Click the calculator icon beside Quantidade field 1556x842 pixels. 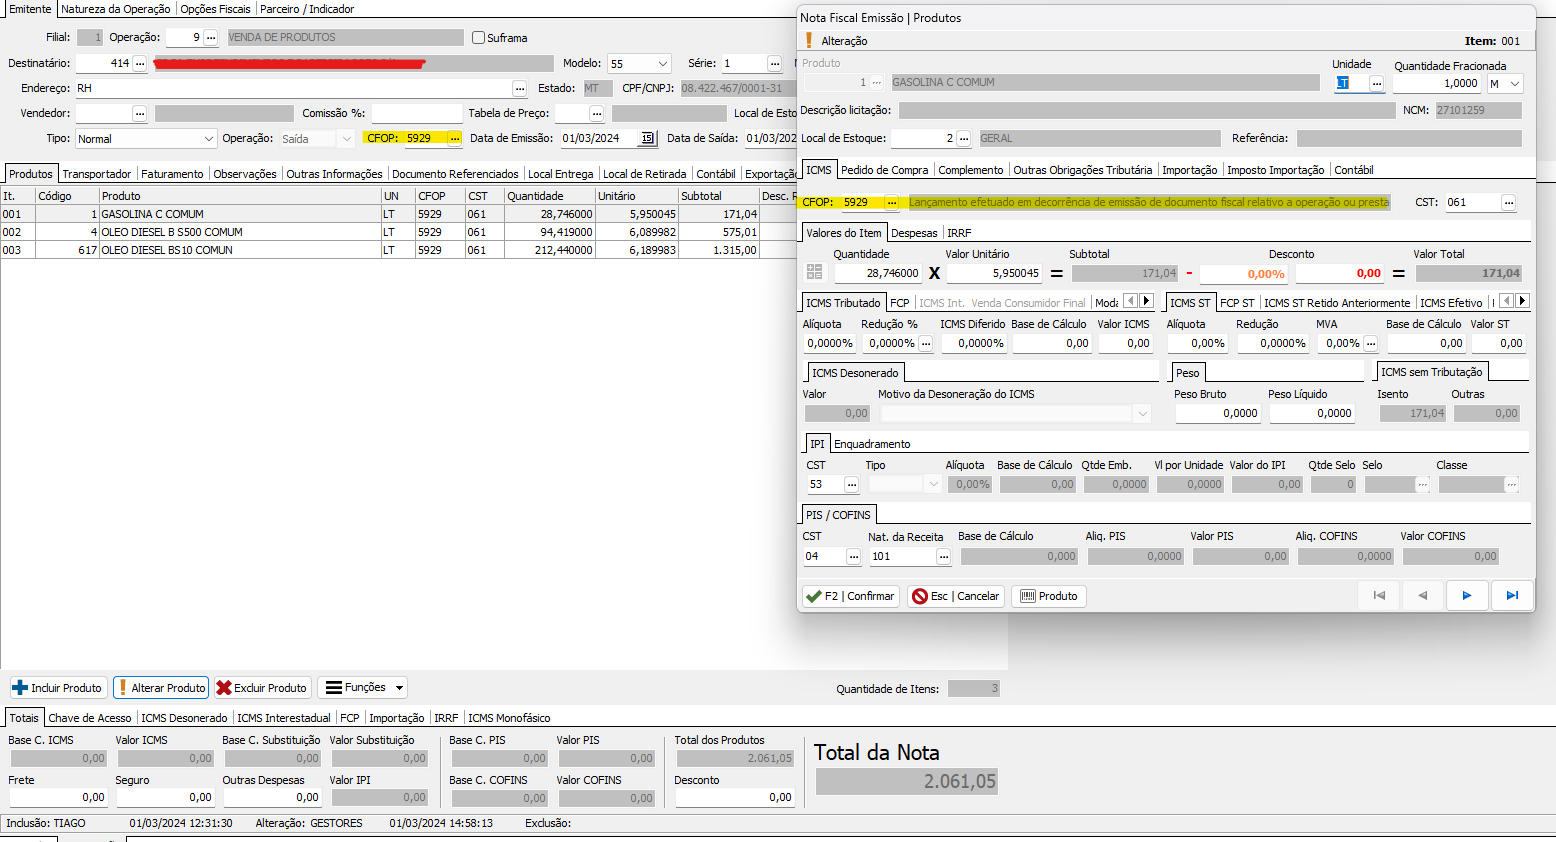[x=814, y=273]
